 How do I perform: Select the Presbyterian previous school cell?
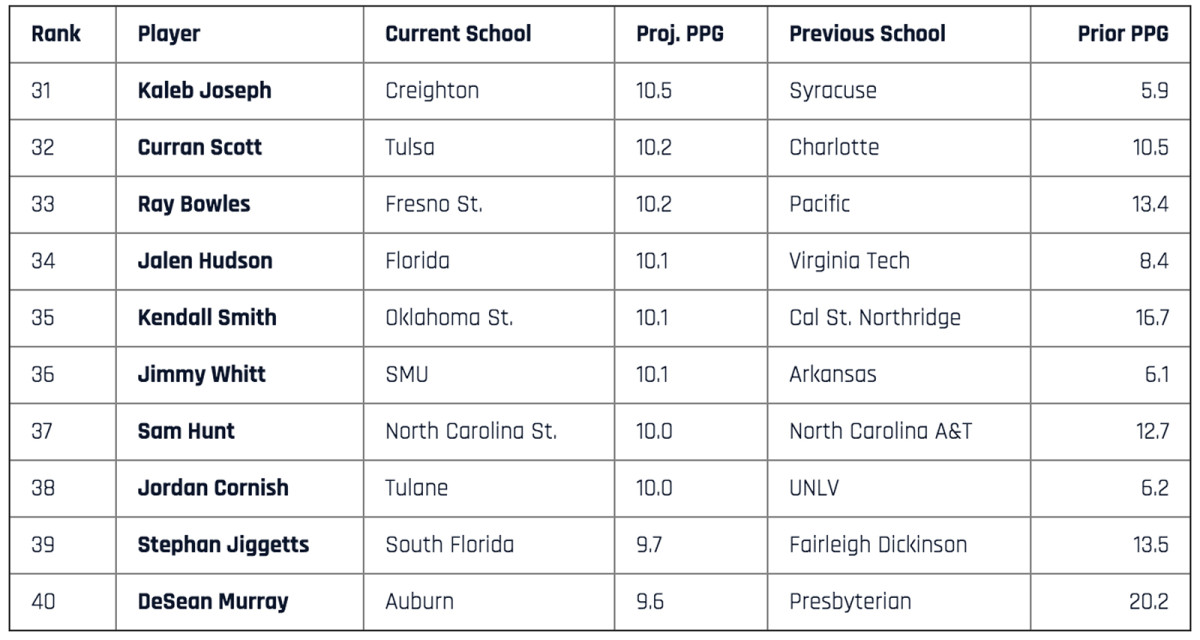tap(850, 602)
